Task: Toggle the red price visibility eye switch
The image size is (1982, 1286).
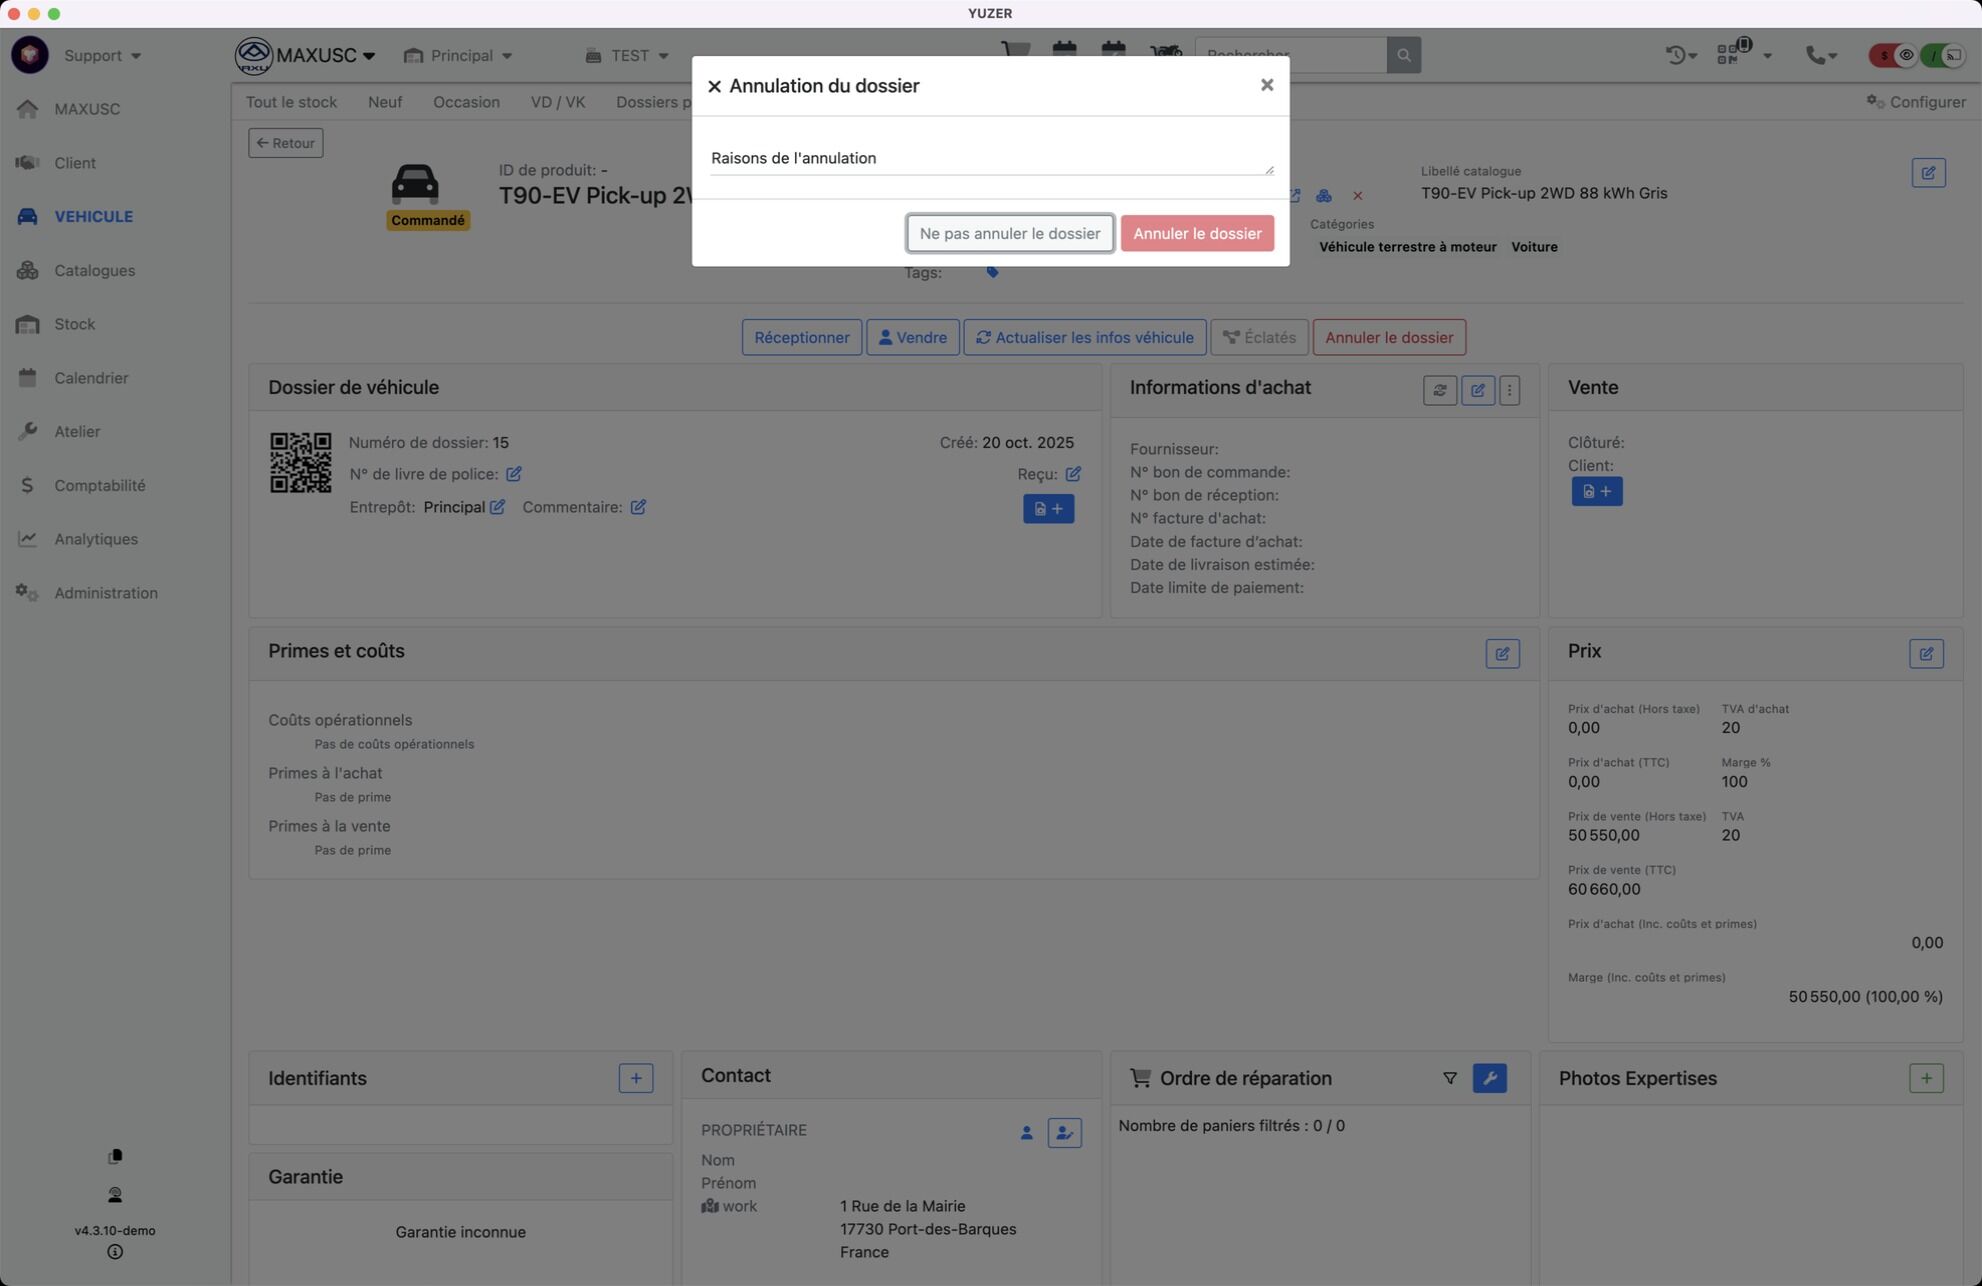Action: (x=1895, y=55)
